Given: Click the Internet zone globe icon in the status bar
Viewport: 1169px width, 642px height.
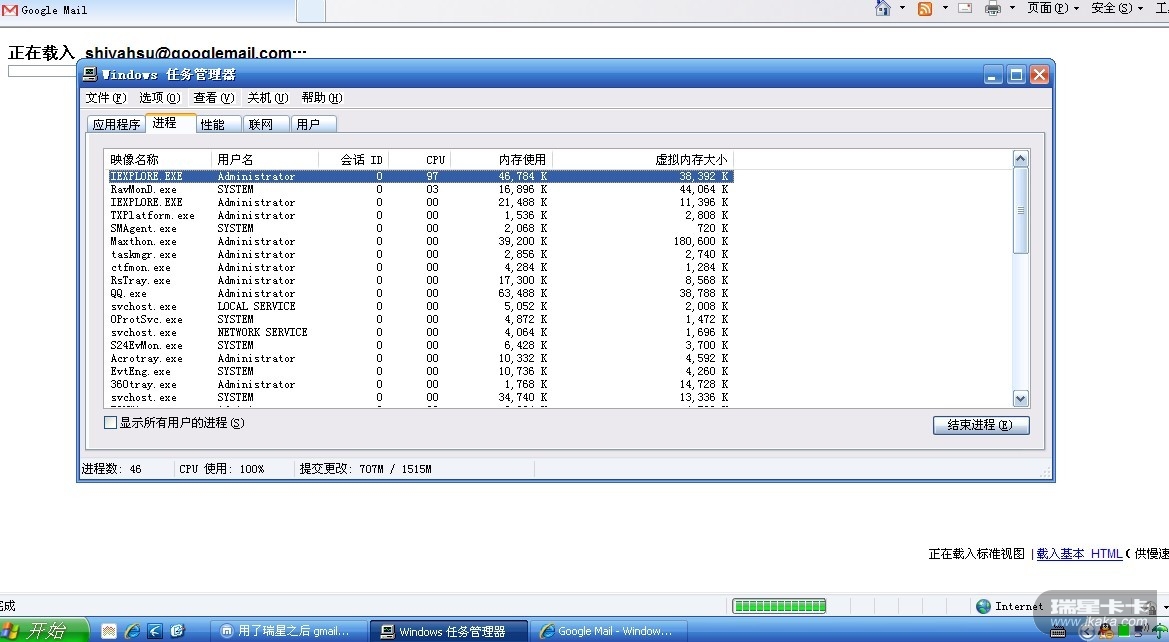Looking at the screenshot, I should 983,606.
